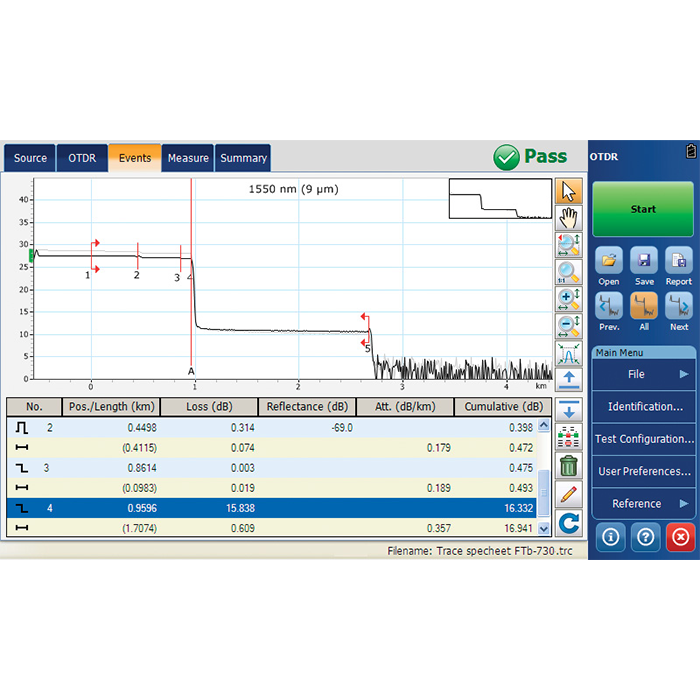Viewport: 700px width, 700px height.
Task: Edit the selected event with pencil icon
Action: tap(568, 494)
